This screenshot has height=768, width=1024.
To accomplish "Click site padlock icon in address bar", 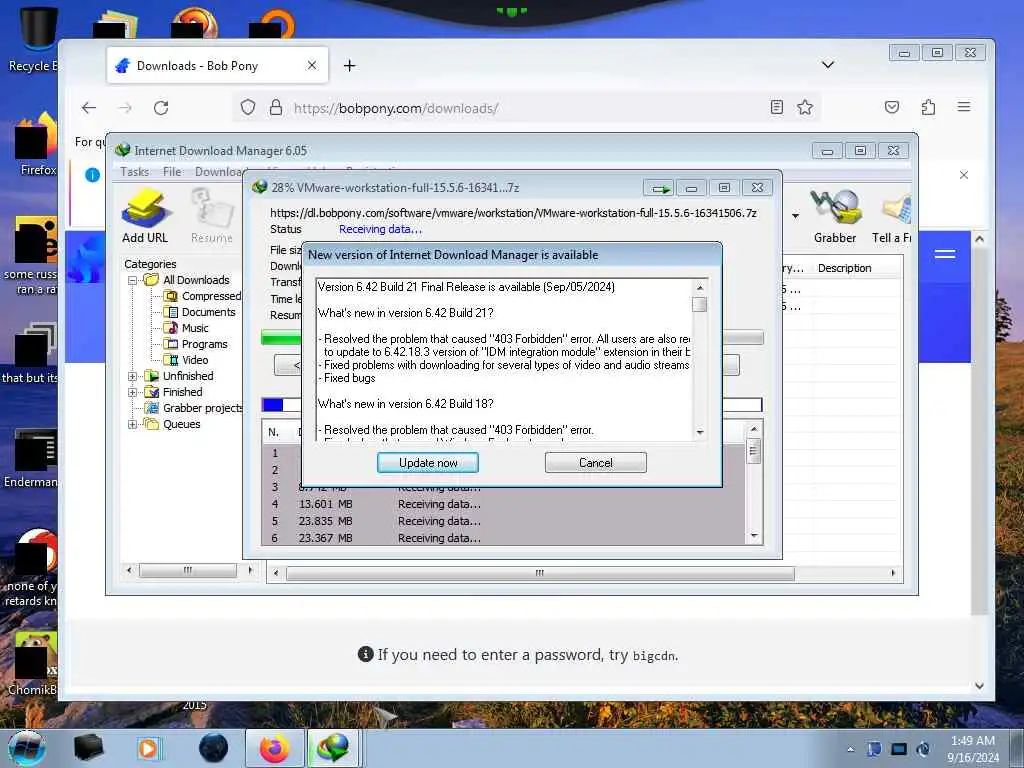I will pyautogui.click(x=276, y=107).
